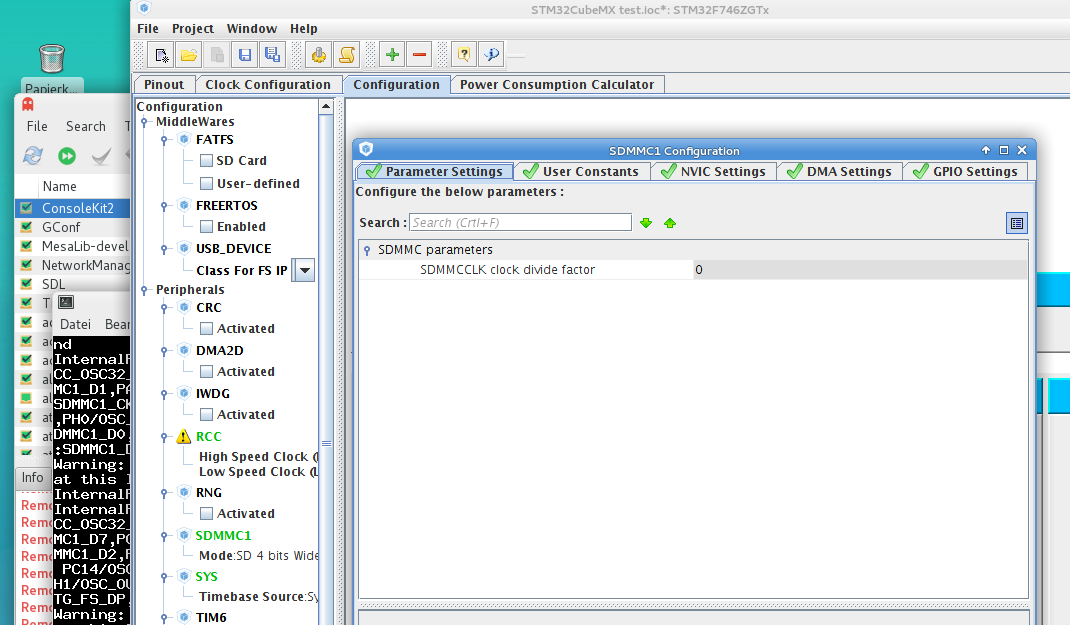Collapse the FATFS tree node
Screen dimensions: 1070x625
coord(164,140)
